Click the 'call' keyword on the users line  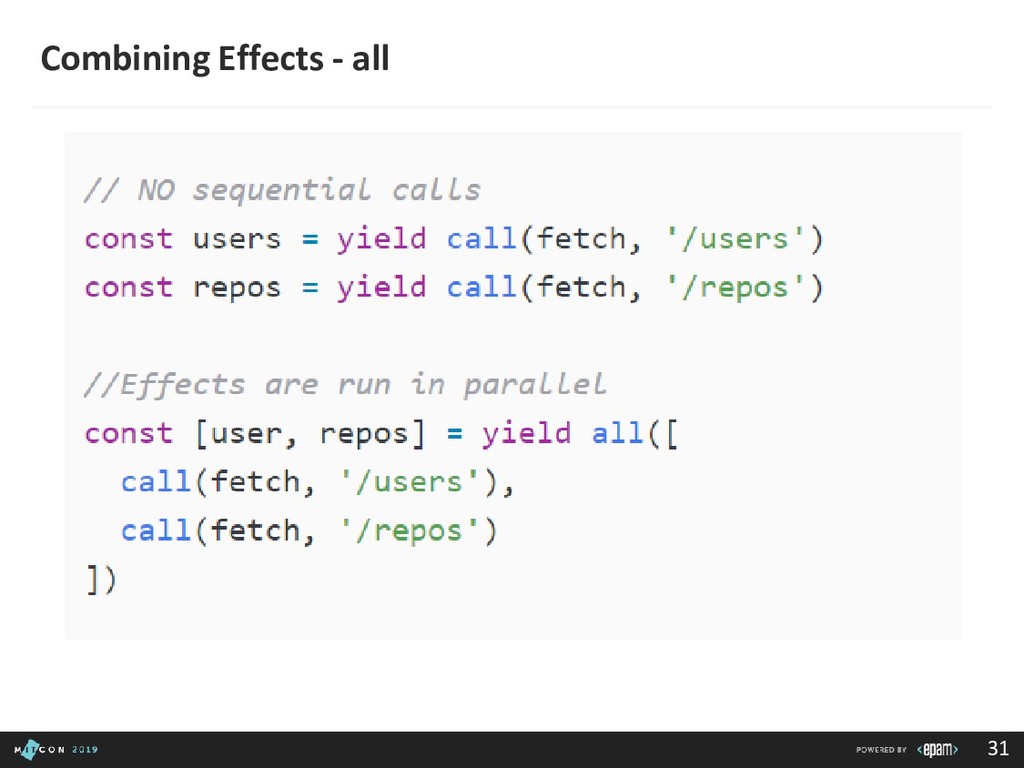(481, 238)
